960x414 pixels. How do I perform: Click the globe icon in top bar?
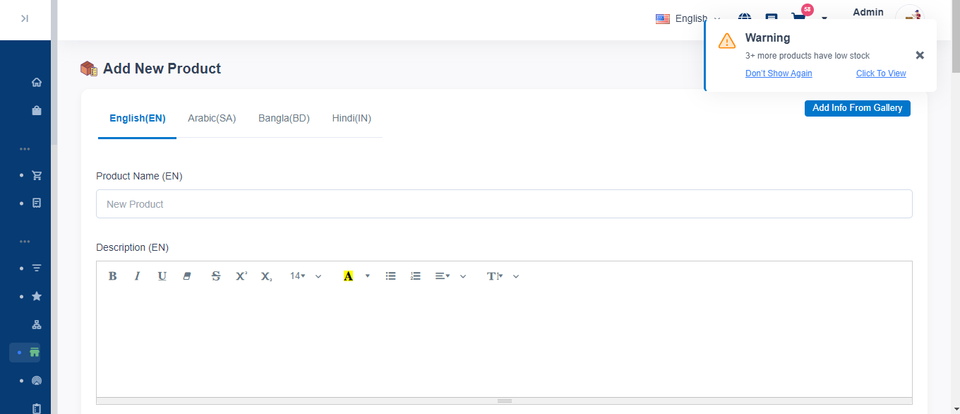point(744,18)
